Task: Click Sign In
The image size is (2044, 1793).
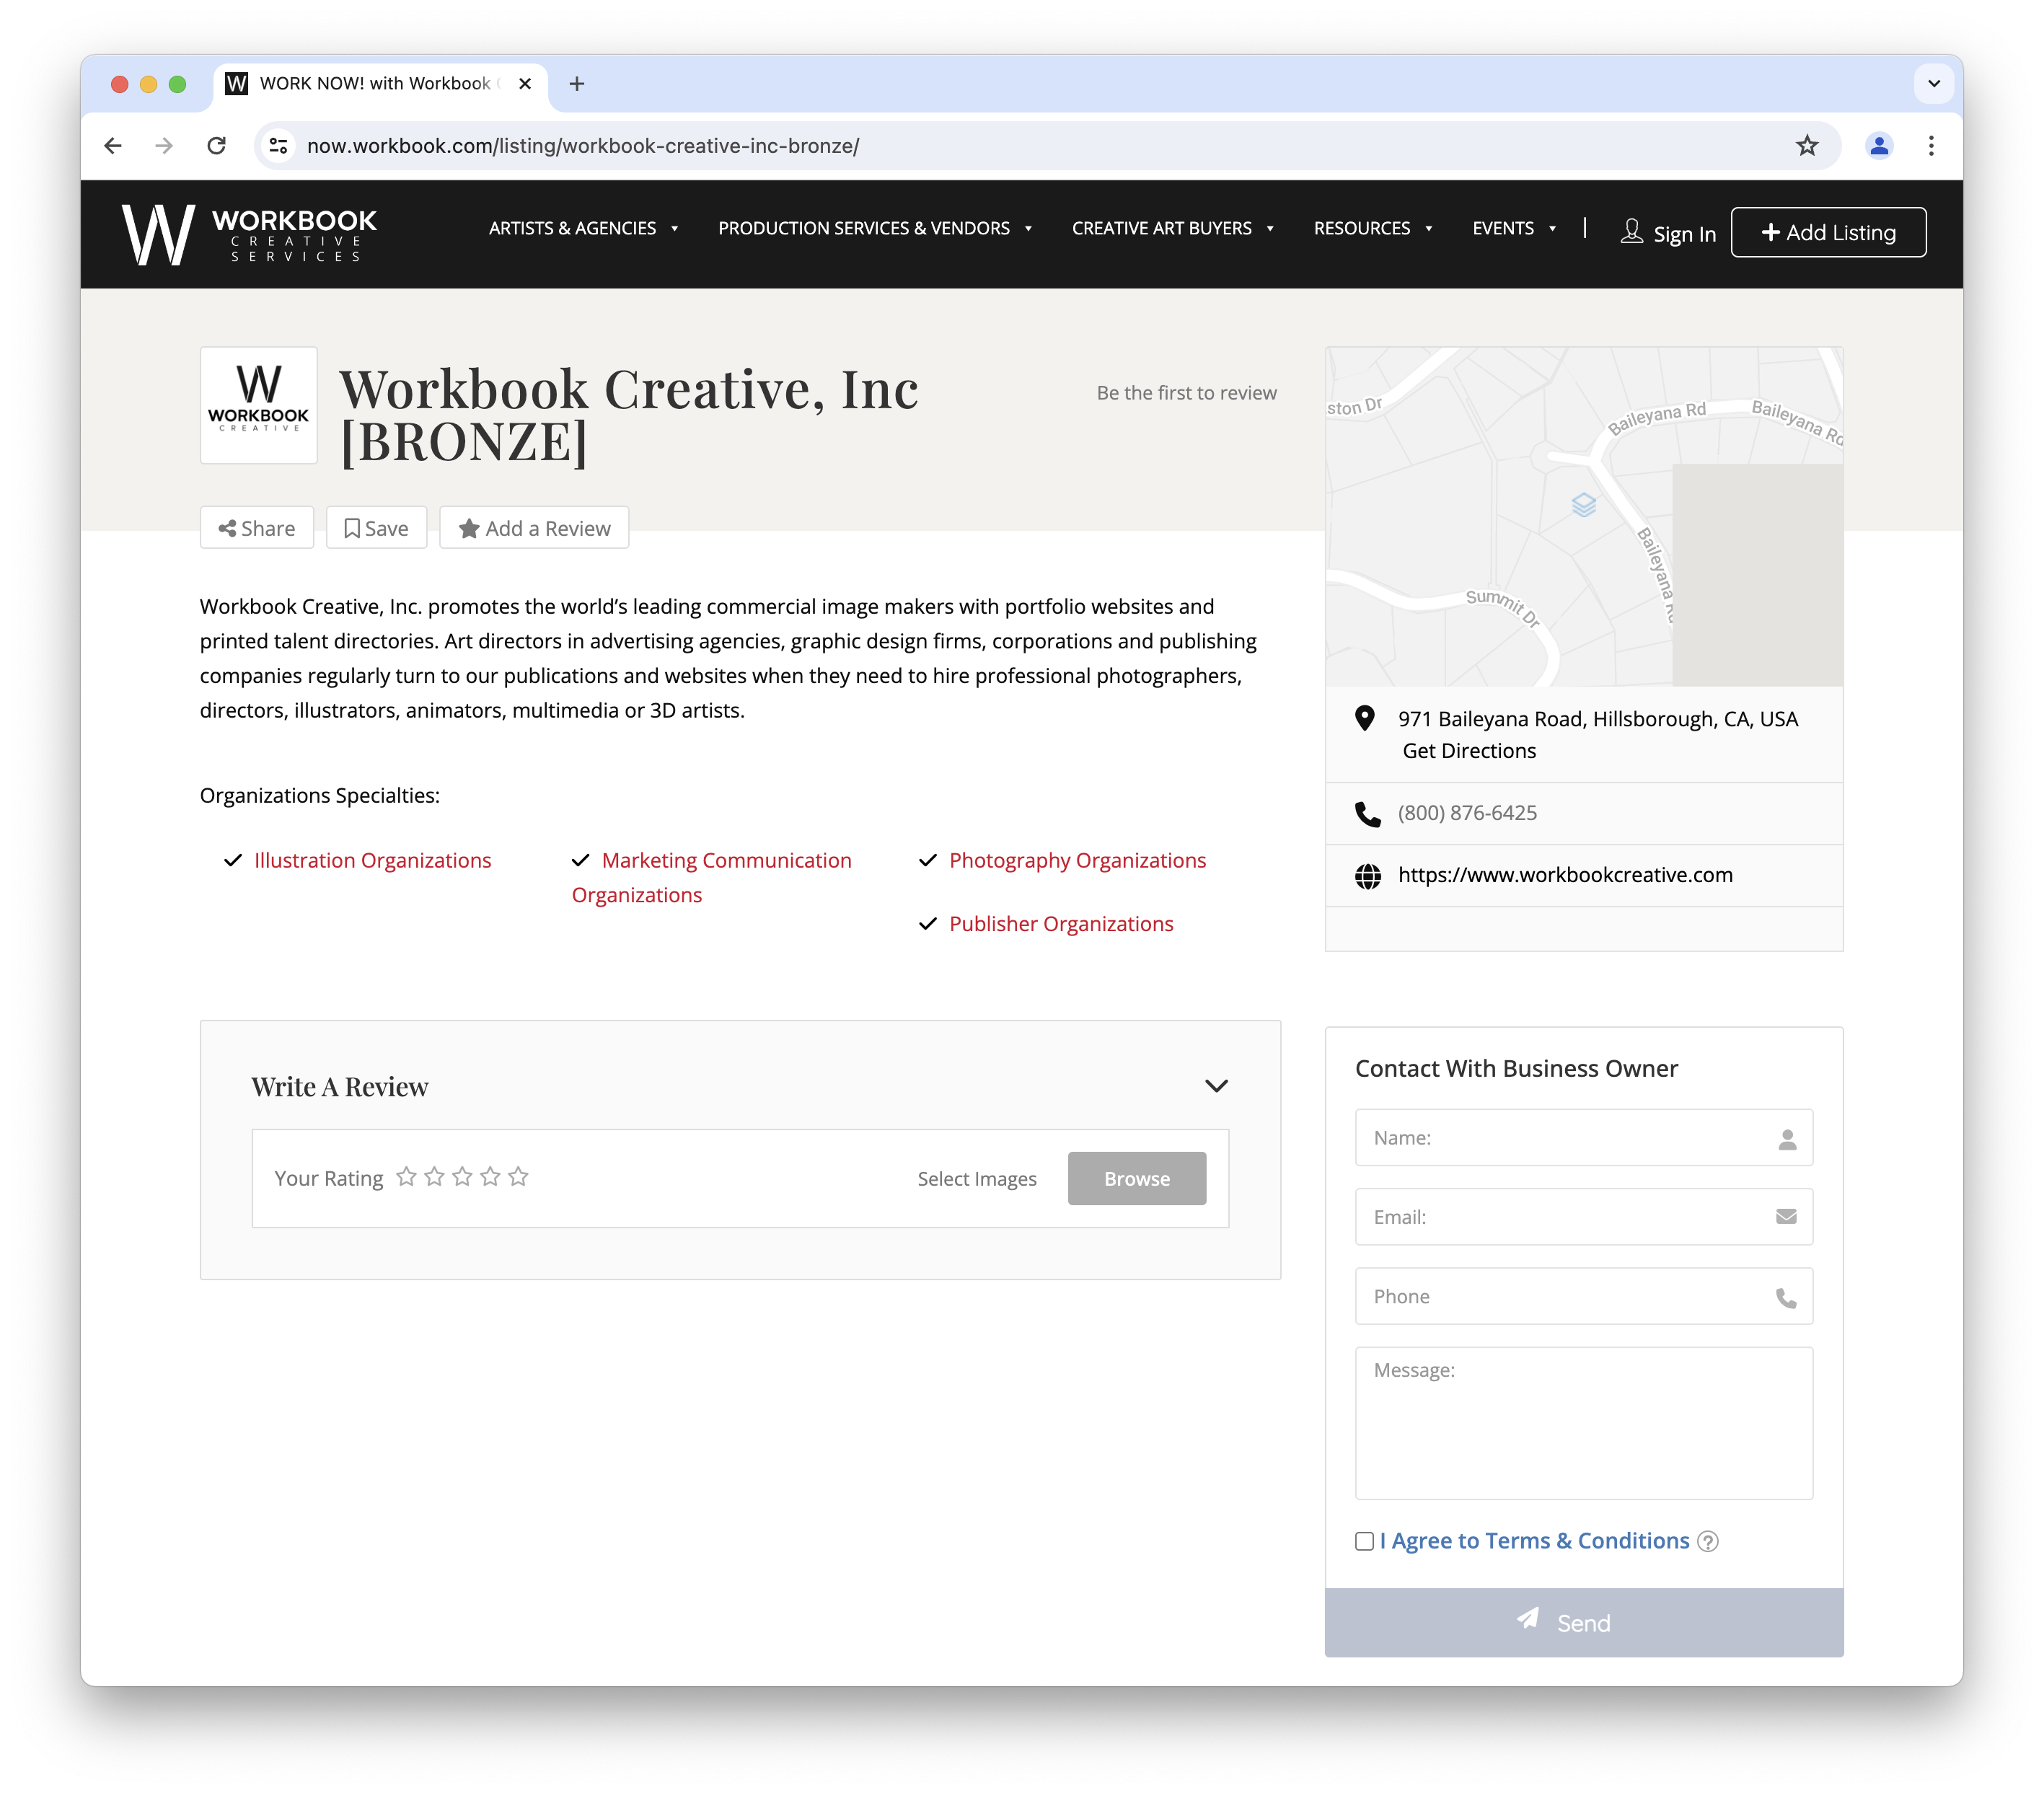Action: [1684, 234]
